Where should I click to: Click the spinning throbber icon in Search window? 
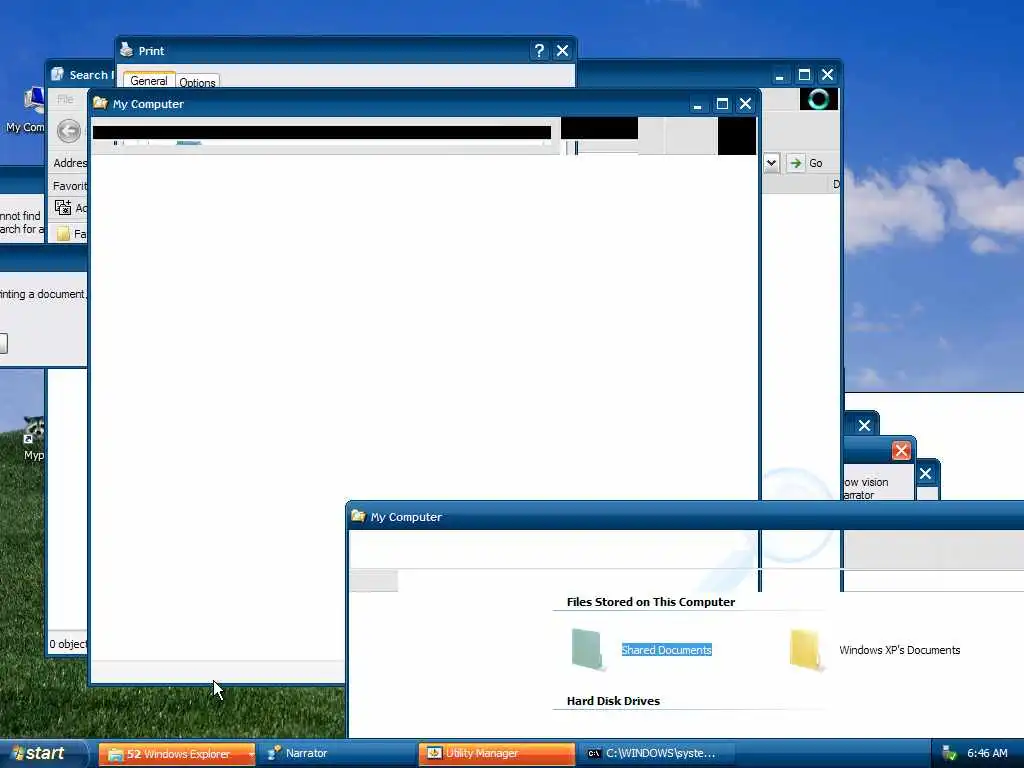819,99
